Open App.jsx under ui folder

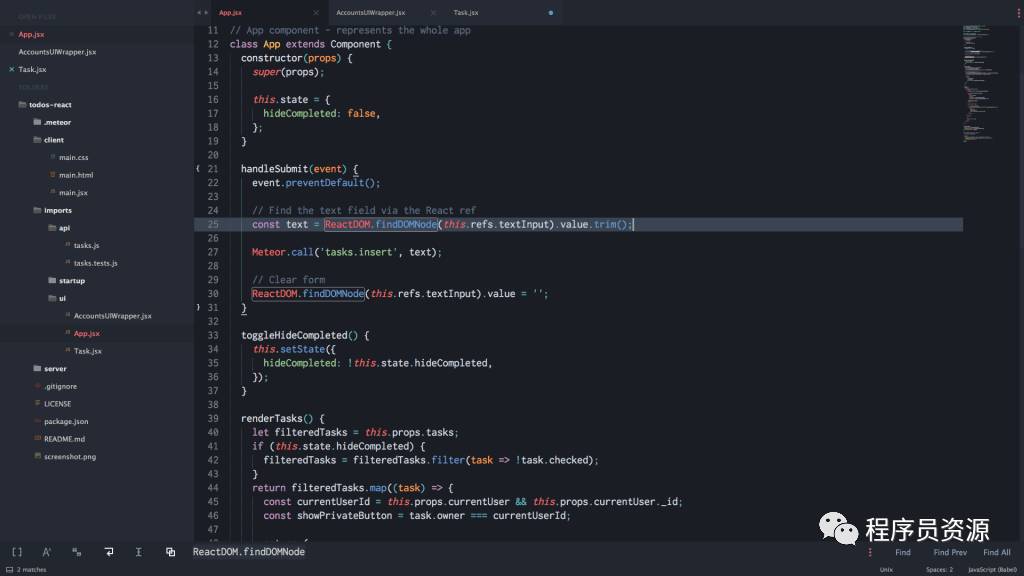87,334
